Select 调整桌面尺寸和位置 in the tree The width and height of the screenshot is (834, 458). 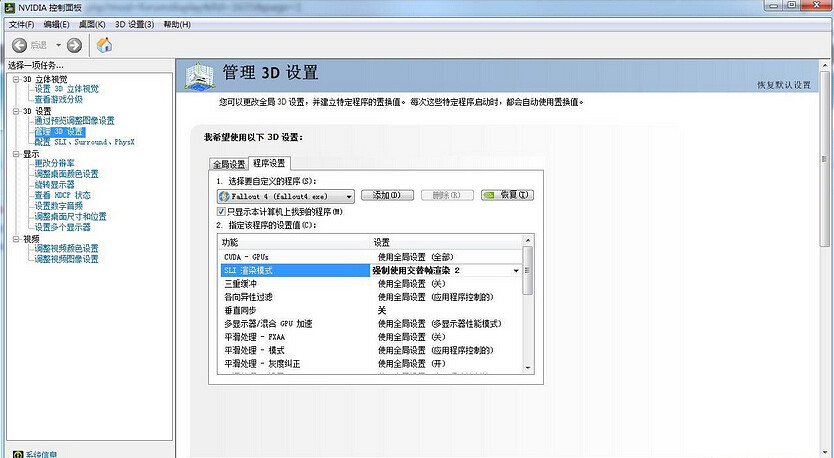(71, 216)
